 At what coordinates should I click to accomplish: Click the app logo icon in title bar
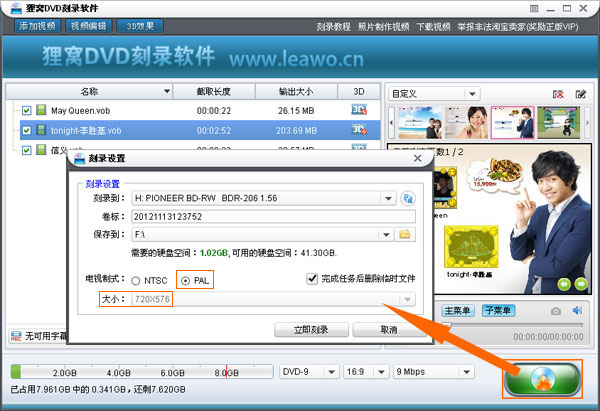click(x=16, y=8)
